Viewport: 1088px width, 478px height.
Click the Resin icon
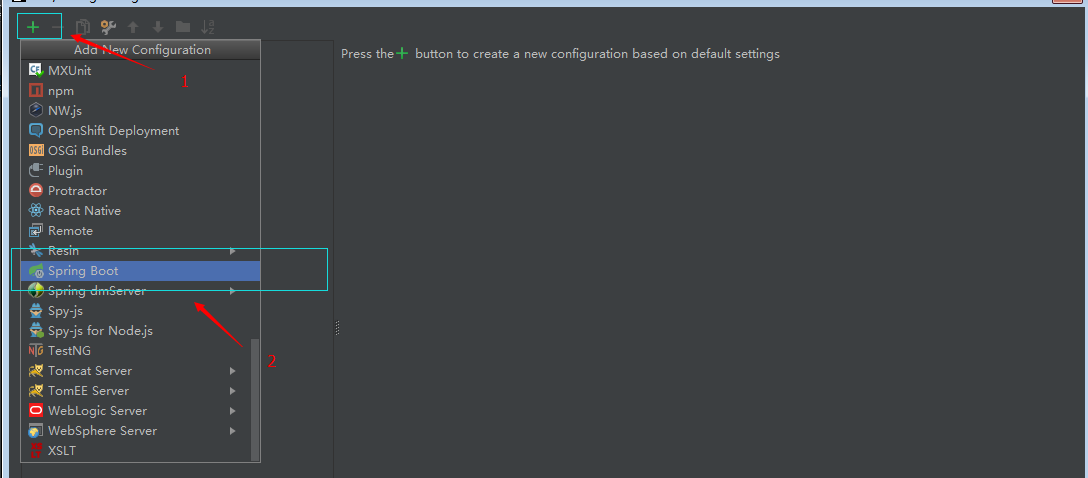click(x=36, y=251)
